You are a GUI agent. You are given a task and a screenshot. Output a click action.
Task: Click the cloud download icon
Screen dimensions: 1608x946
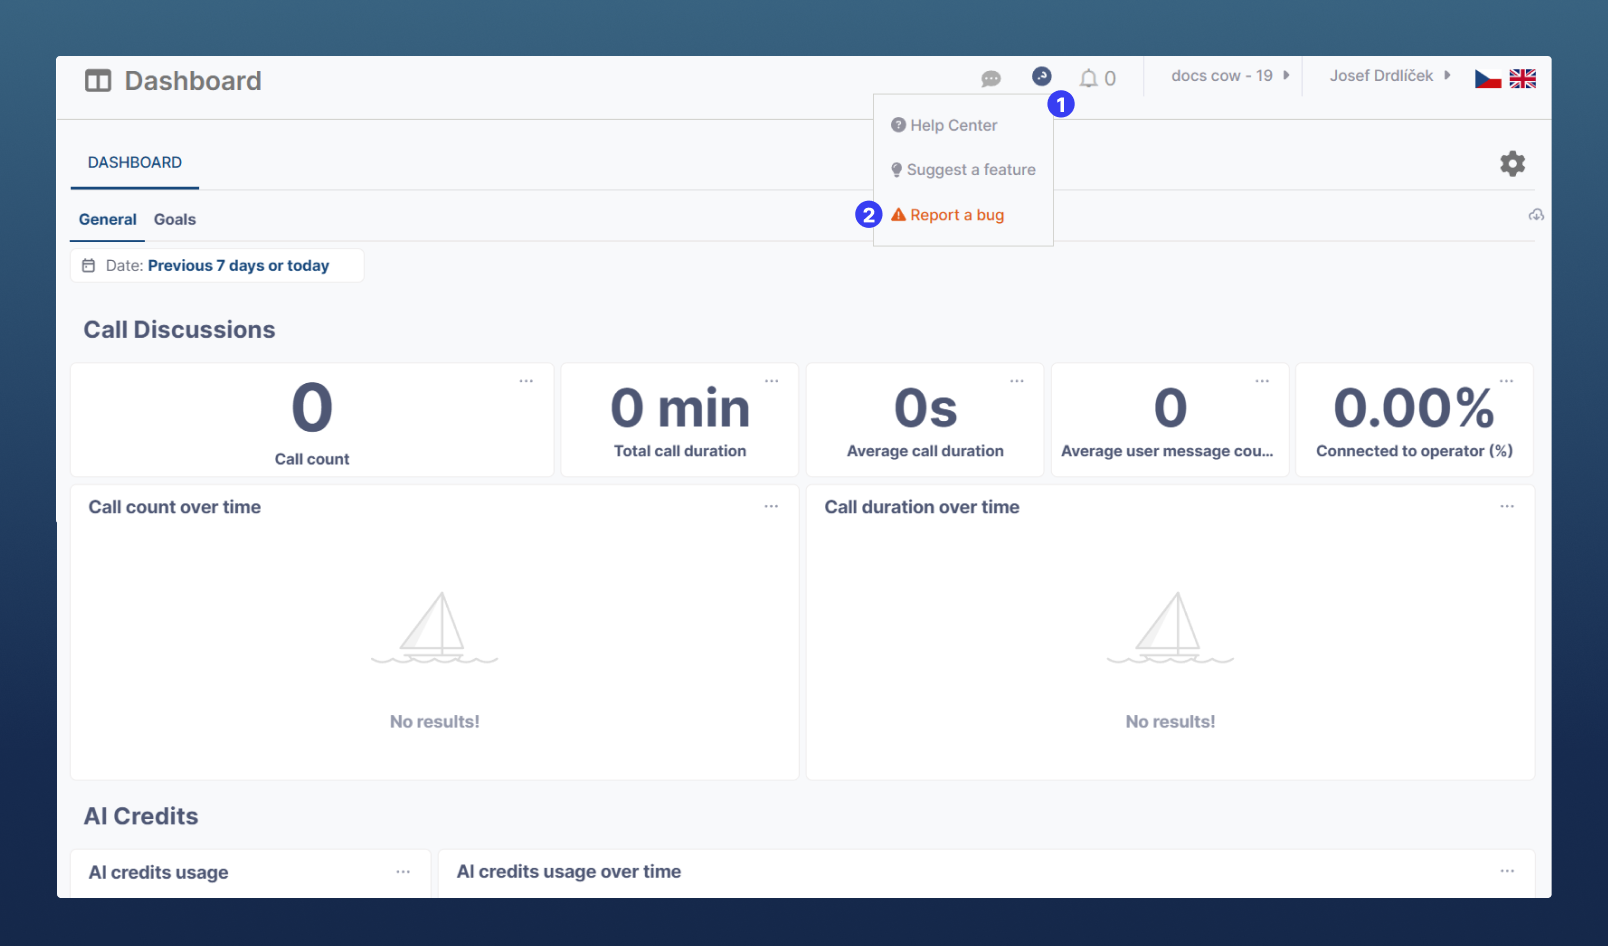[1536, 215]
